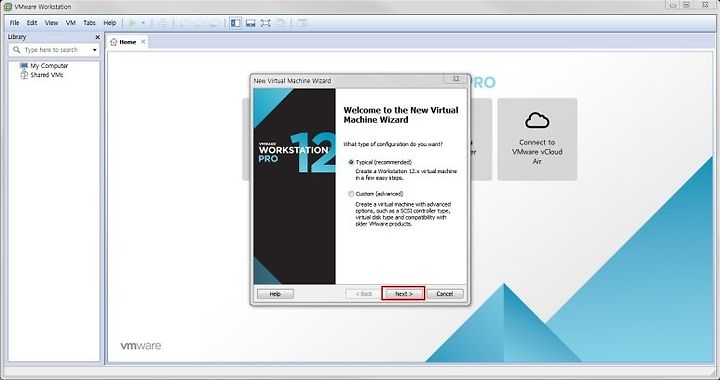The width and height of the screenshot is (720, 380).
Task: Toggle the Show Library toolbar icon
Action: click(x=236, y=23)
